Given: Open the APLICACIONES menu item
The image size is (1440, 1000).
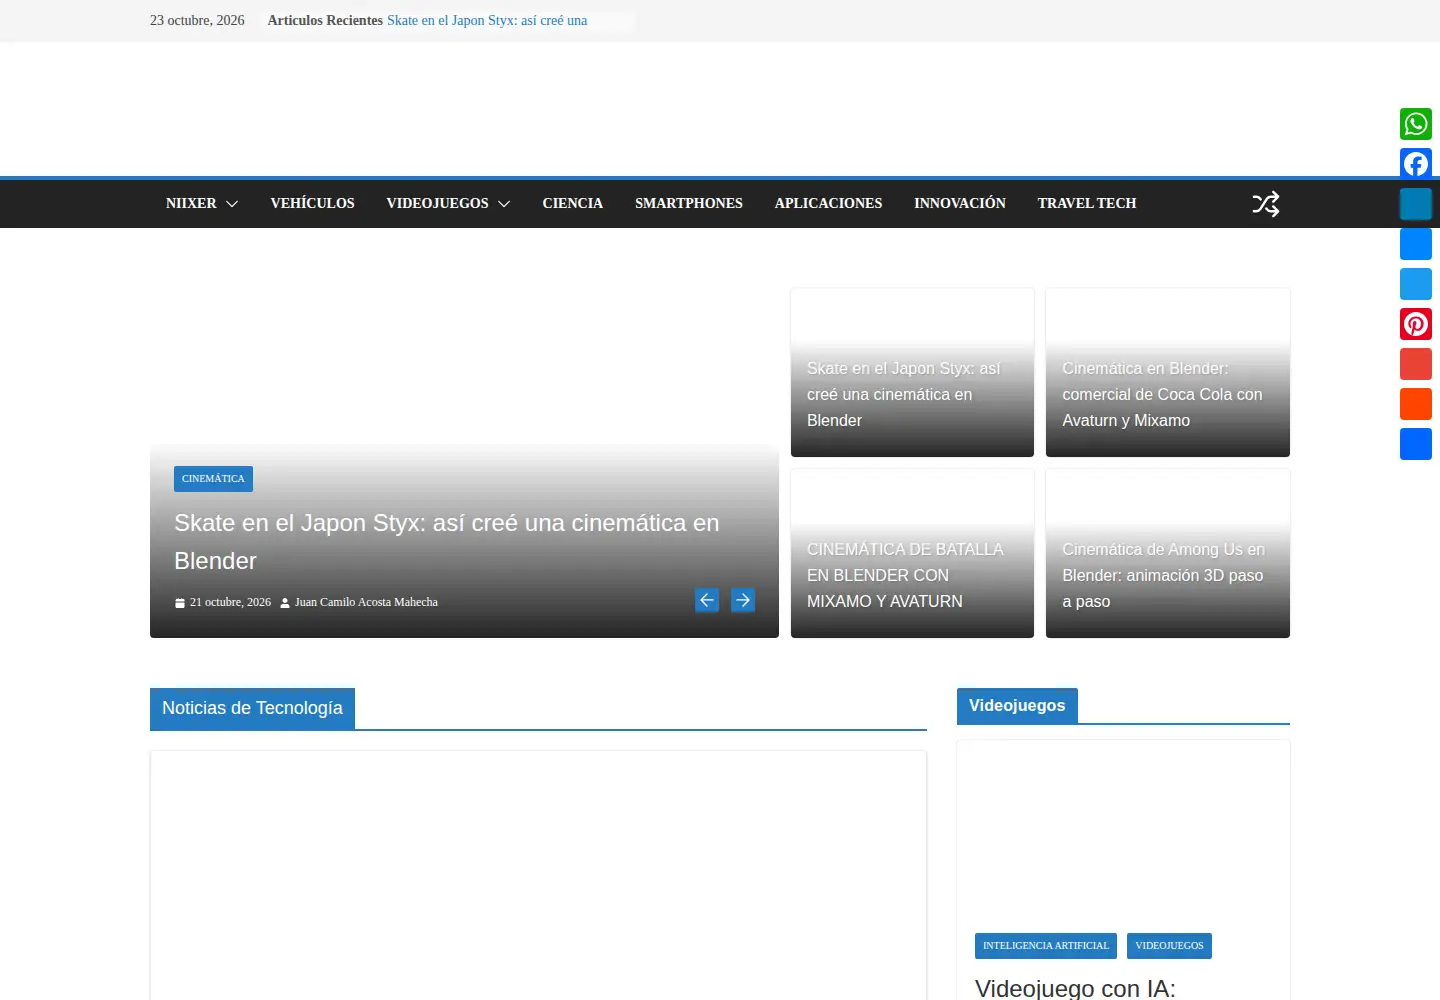Looking at the screenshot, I should click(828, 203).
